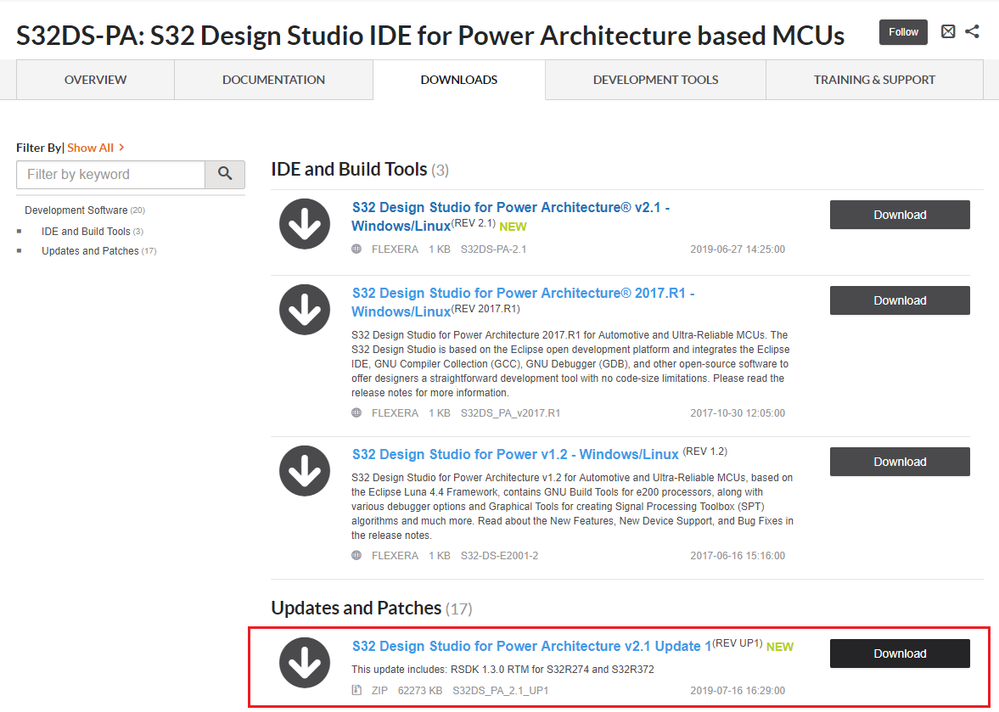
Task: Click date 2019-07-16 16:29:00
Action: pyautogui.click(x=738, y=690)
